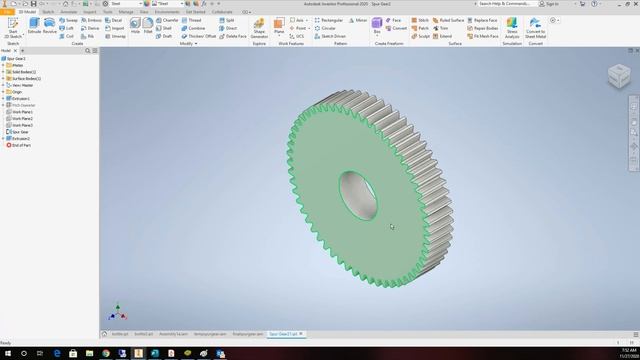Screen dimensions: 640x360
Task: Expand the Solid Bodies(1) node
Action: (x=3, y=72)
